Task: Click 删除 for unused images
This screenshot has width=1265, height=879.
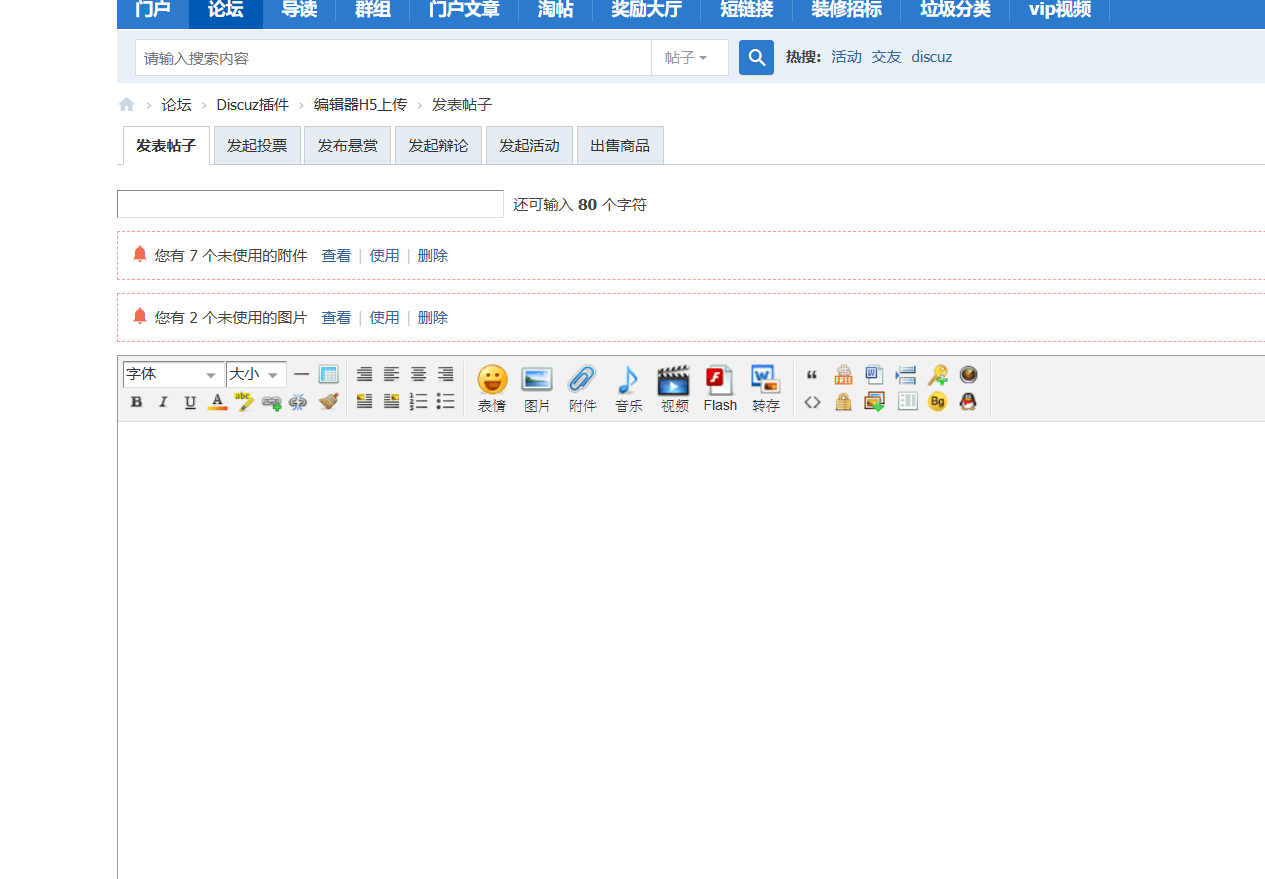Action: click(x=432, y=318)
